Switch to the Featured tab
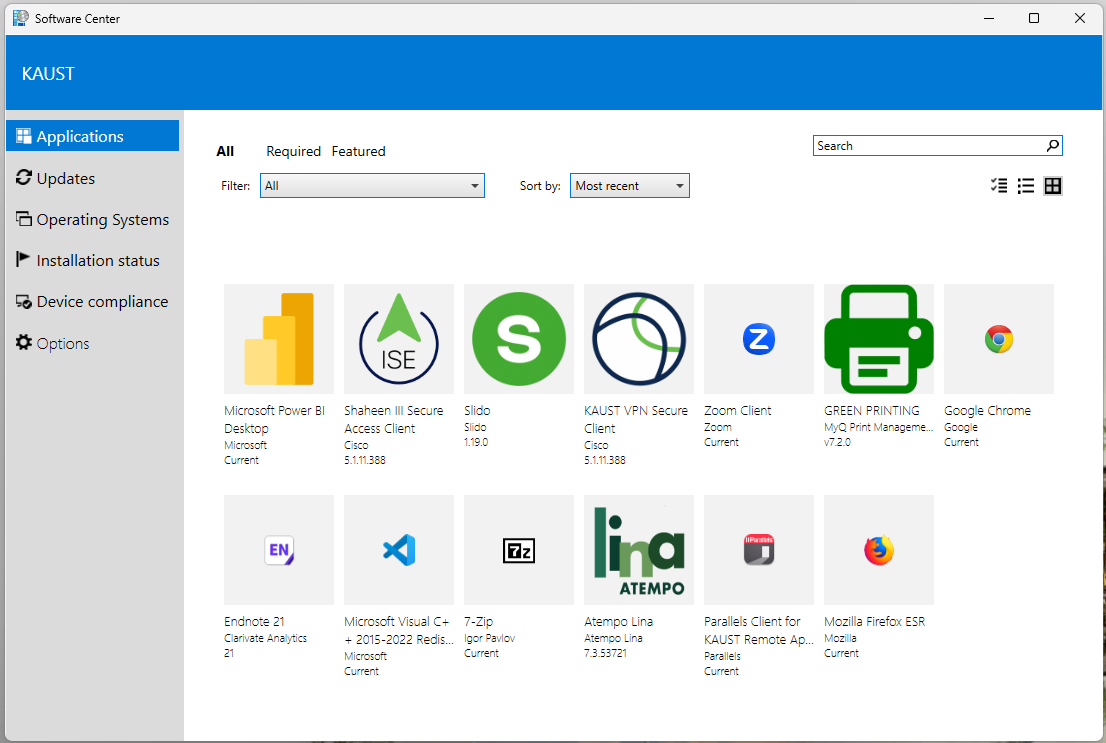Image resolution: width=1106 pixels, height=743 pixels. [x=358, y=151]
